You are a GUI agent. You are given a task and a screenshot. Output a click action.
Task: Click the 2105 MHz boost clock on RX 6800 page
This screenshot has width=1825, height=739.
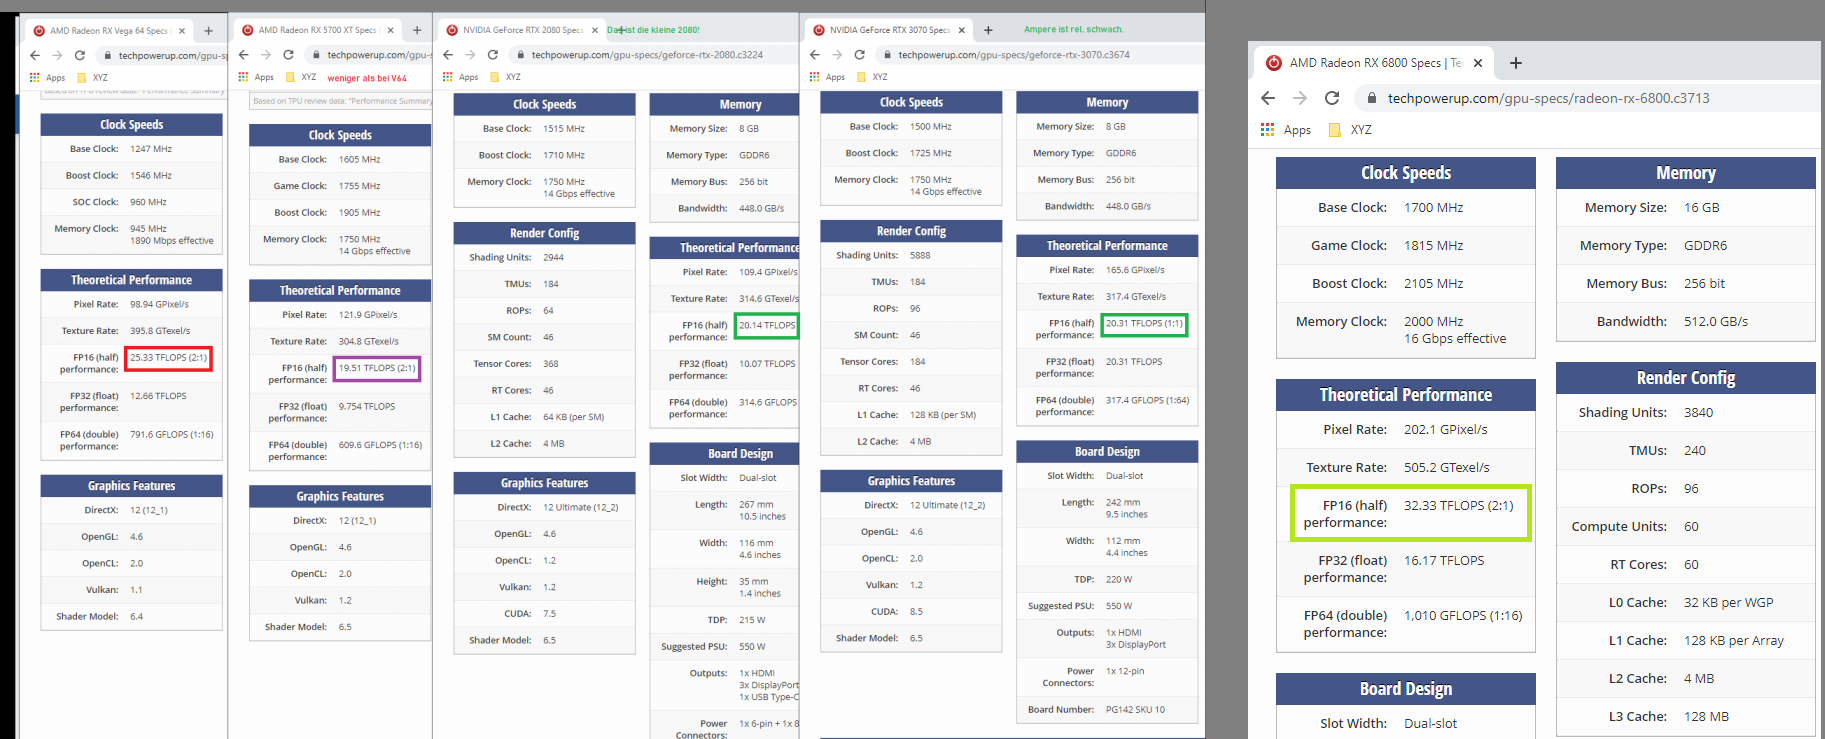pos(1433,284)
